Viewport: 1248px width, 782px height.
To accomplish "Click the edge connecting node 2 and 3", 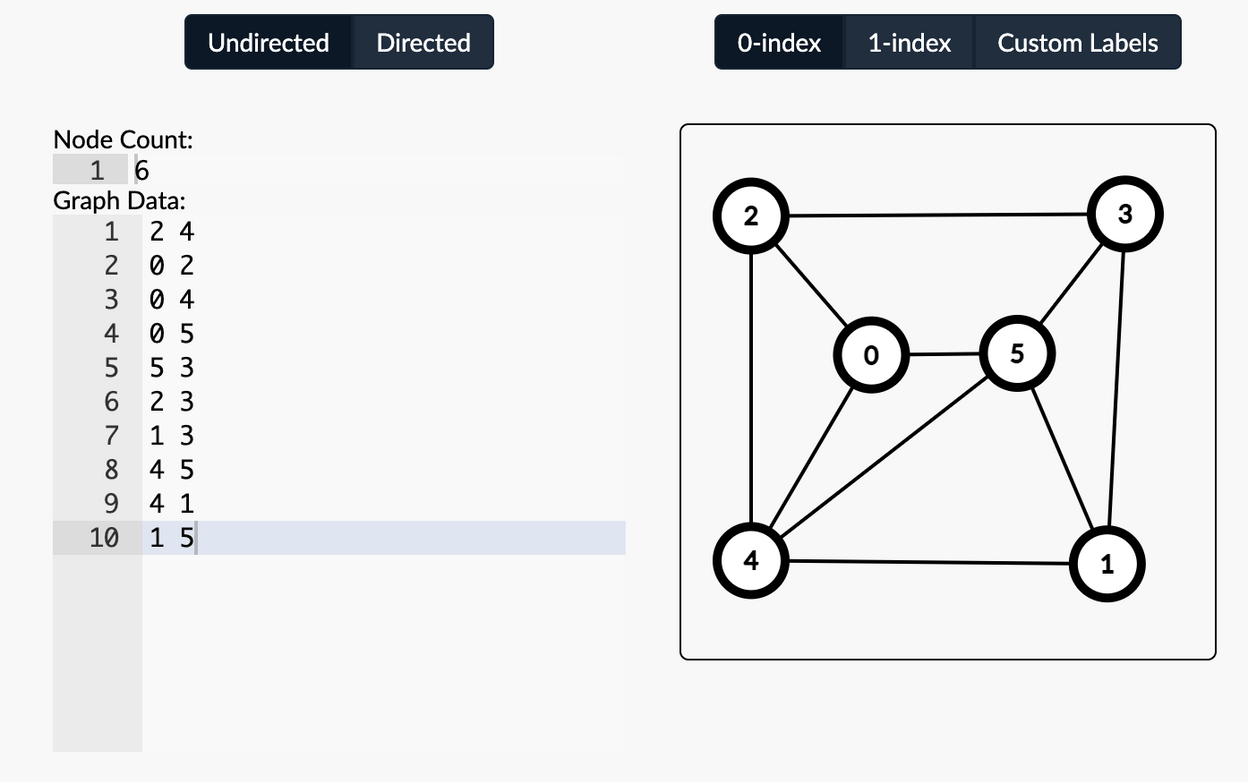I will (x=938, y=214).
